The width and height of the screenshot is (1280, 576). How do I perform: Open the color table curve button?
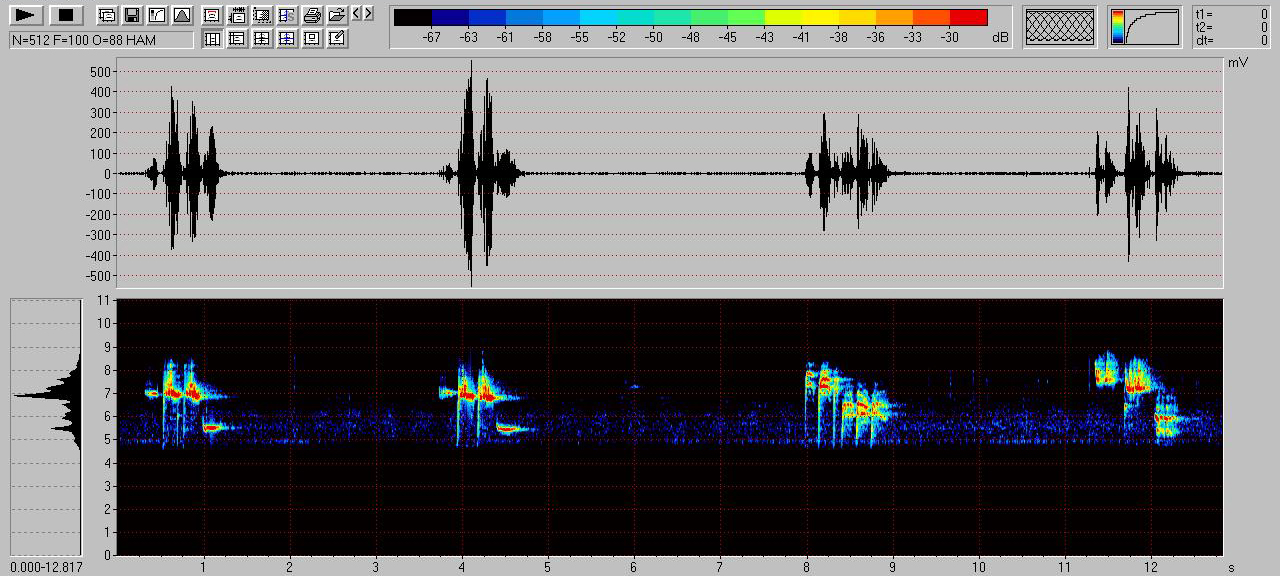tap(1145, 27)
